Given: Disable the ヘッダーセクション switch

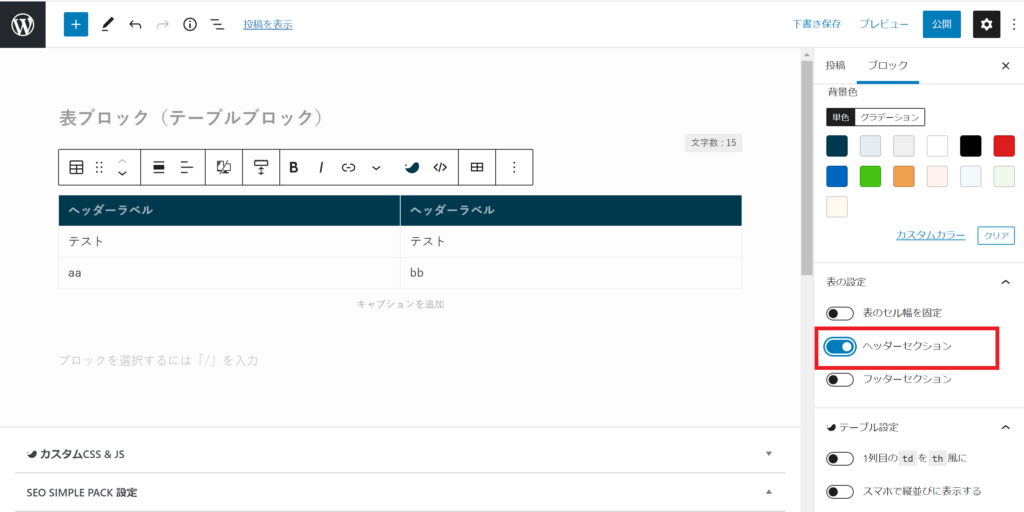Looking at the screenshot, I should coord(840,347).
